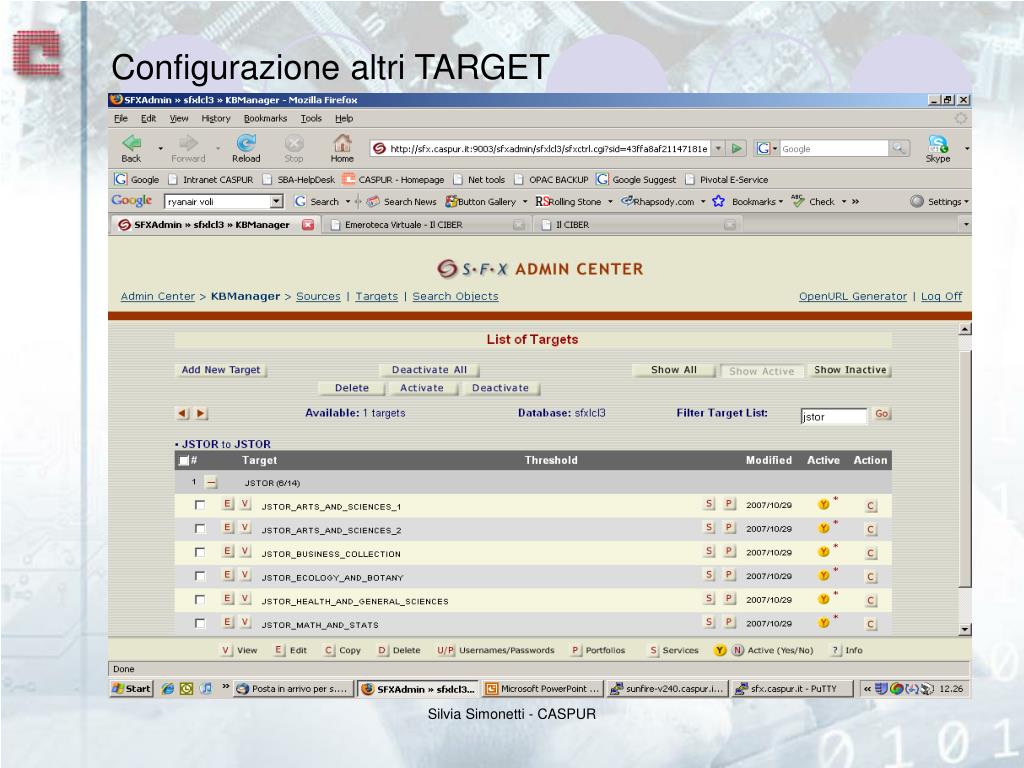Click next page right arrow in target list
1024x768 pixels.
pos(201,413)
